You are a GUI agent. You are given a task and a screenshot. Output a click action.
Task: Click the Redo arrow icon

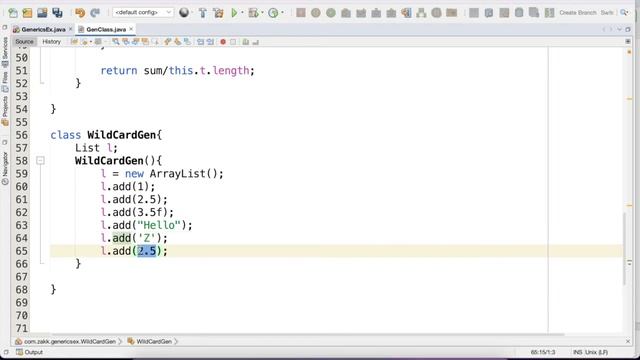click(x=95, y=13)
